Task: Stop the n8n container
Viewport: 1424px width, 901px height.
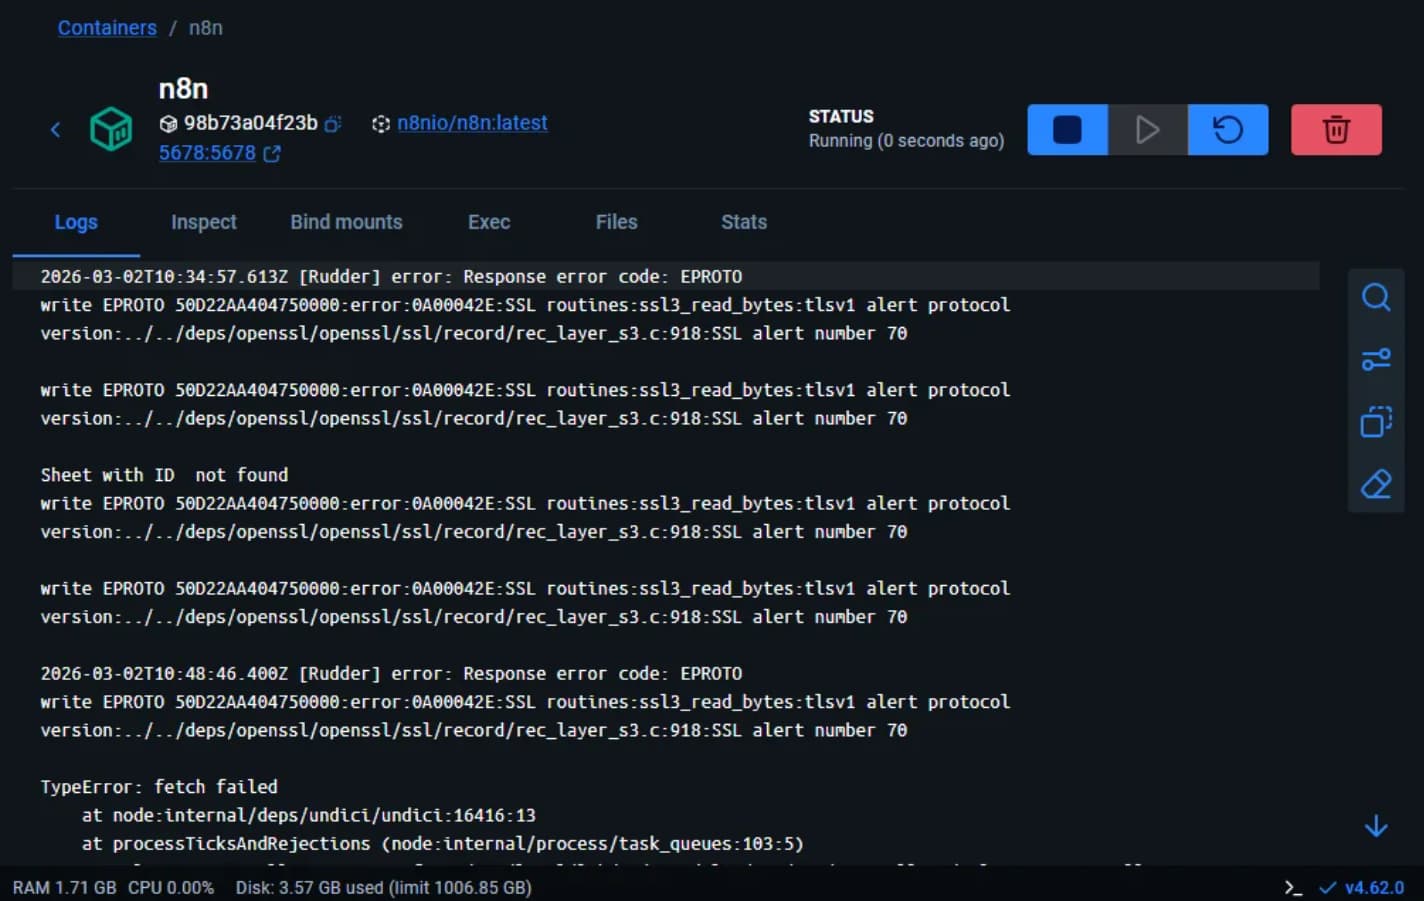Action: coord(1067,130)
